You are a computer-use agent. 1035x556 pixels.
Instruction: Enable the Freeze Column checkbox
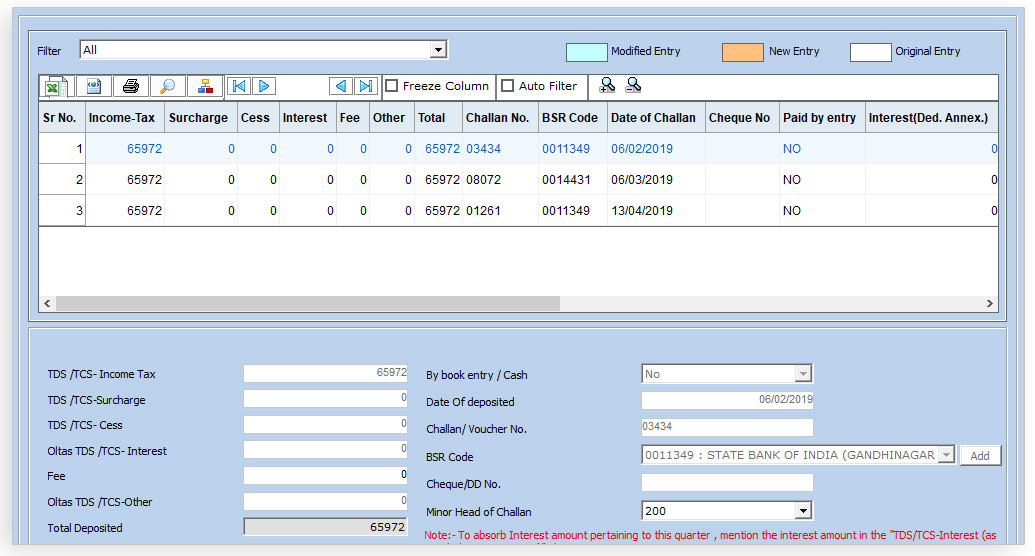click(392, 86)
